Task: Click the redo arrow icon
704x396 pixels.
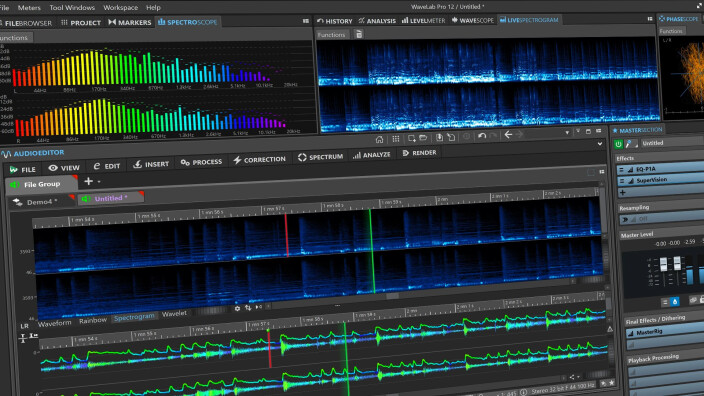Action: 493,135
